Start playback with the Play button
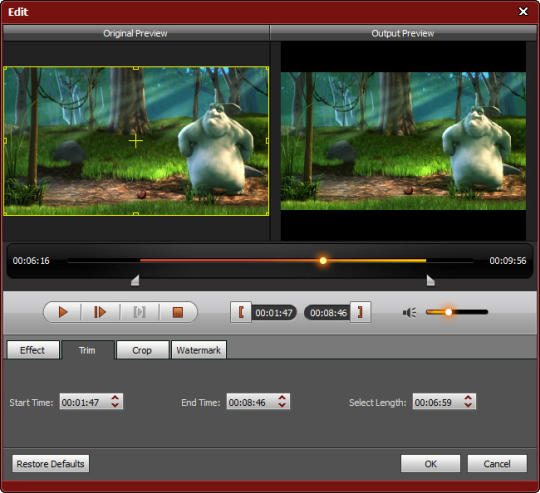This screenshot has width=540, height=493. click(63, 312)
